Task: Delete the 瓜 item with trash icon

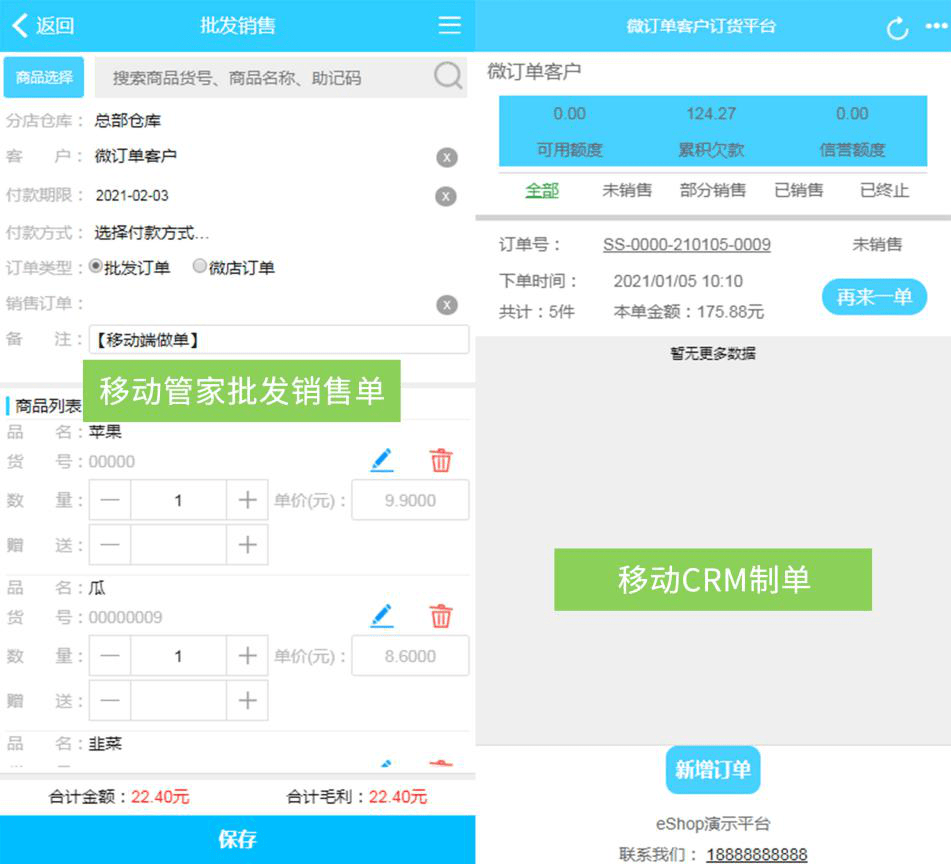Action: tap(441, 616)
